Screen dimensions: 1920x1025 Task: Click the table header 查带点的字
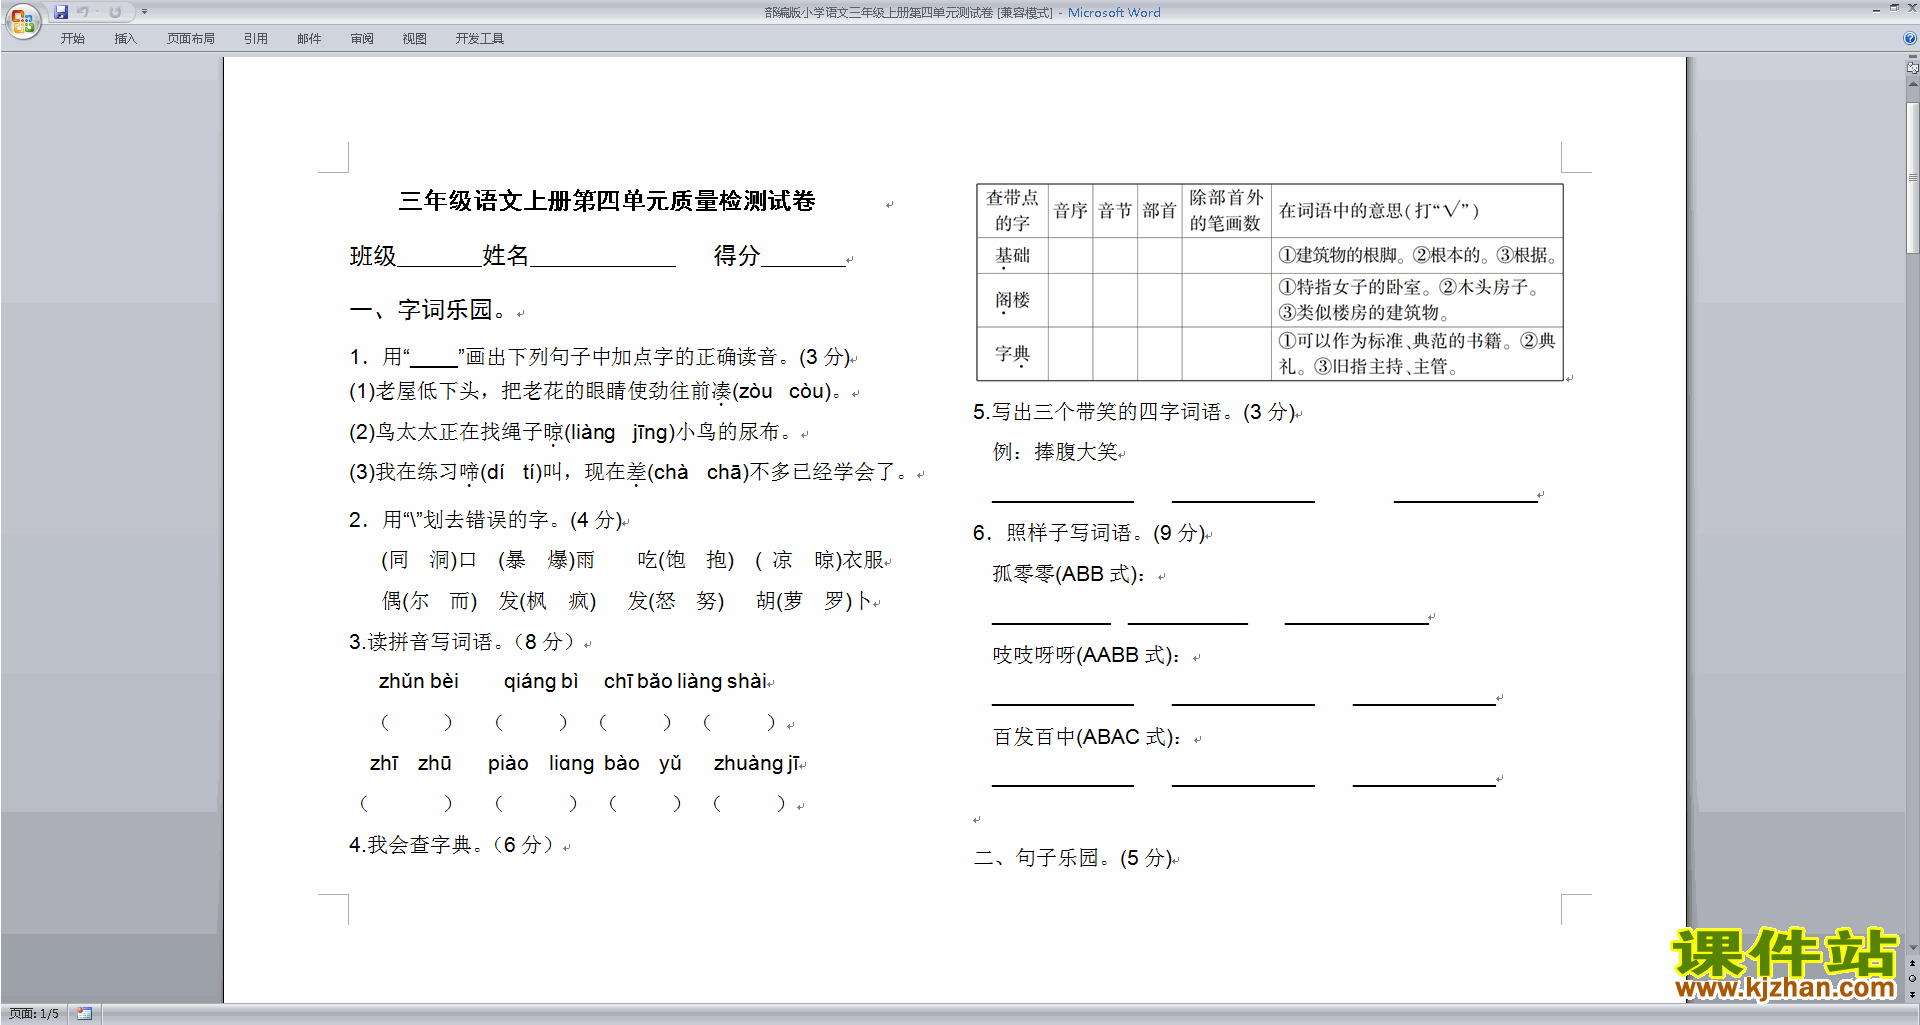point(1012,211)
